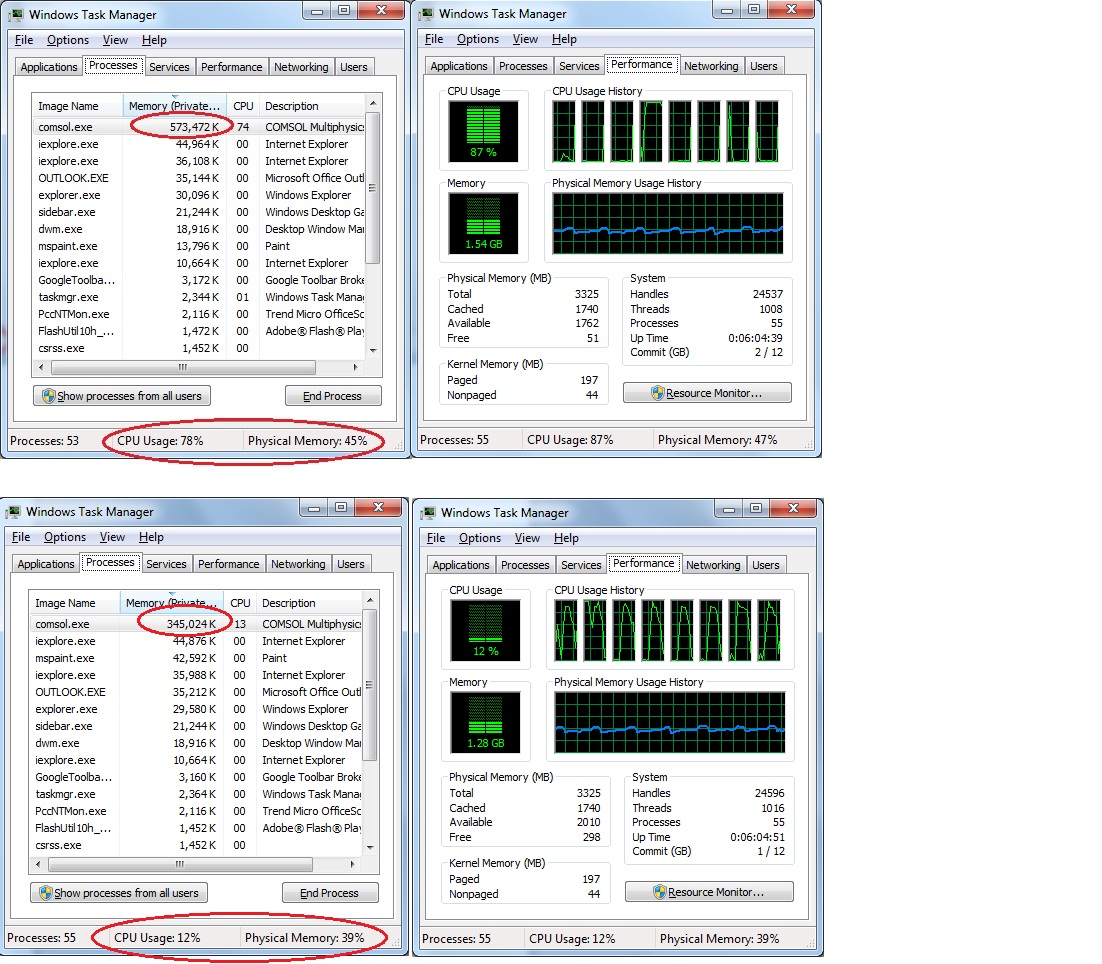Click right arrow of top-left horizontal scrollbar
1102x964 pixels.
[x=356, y=367]
